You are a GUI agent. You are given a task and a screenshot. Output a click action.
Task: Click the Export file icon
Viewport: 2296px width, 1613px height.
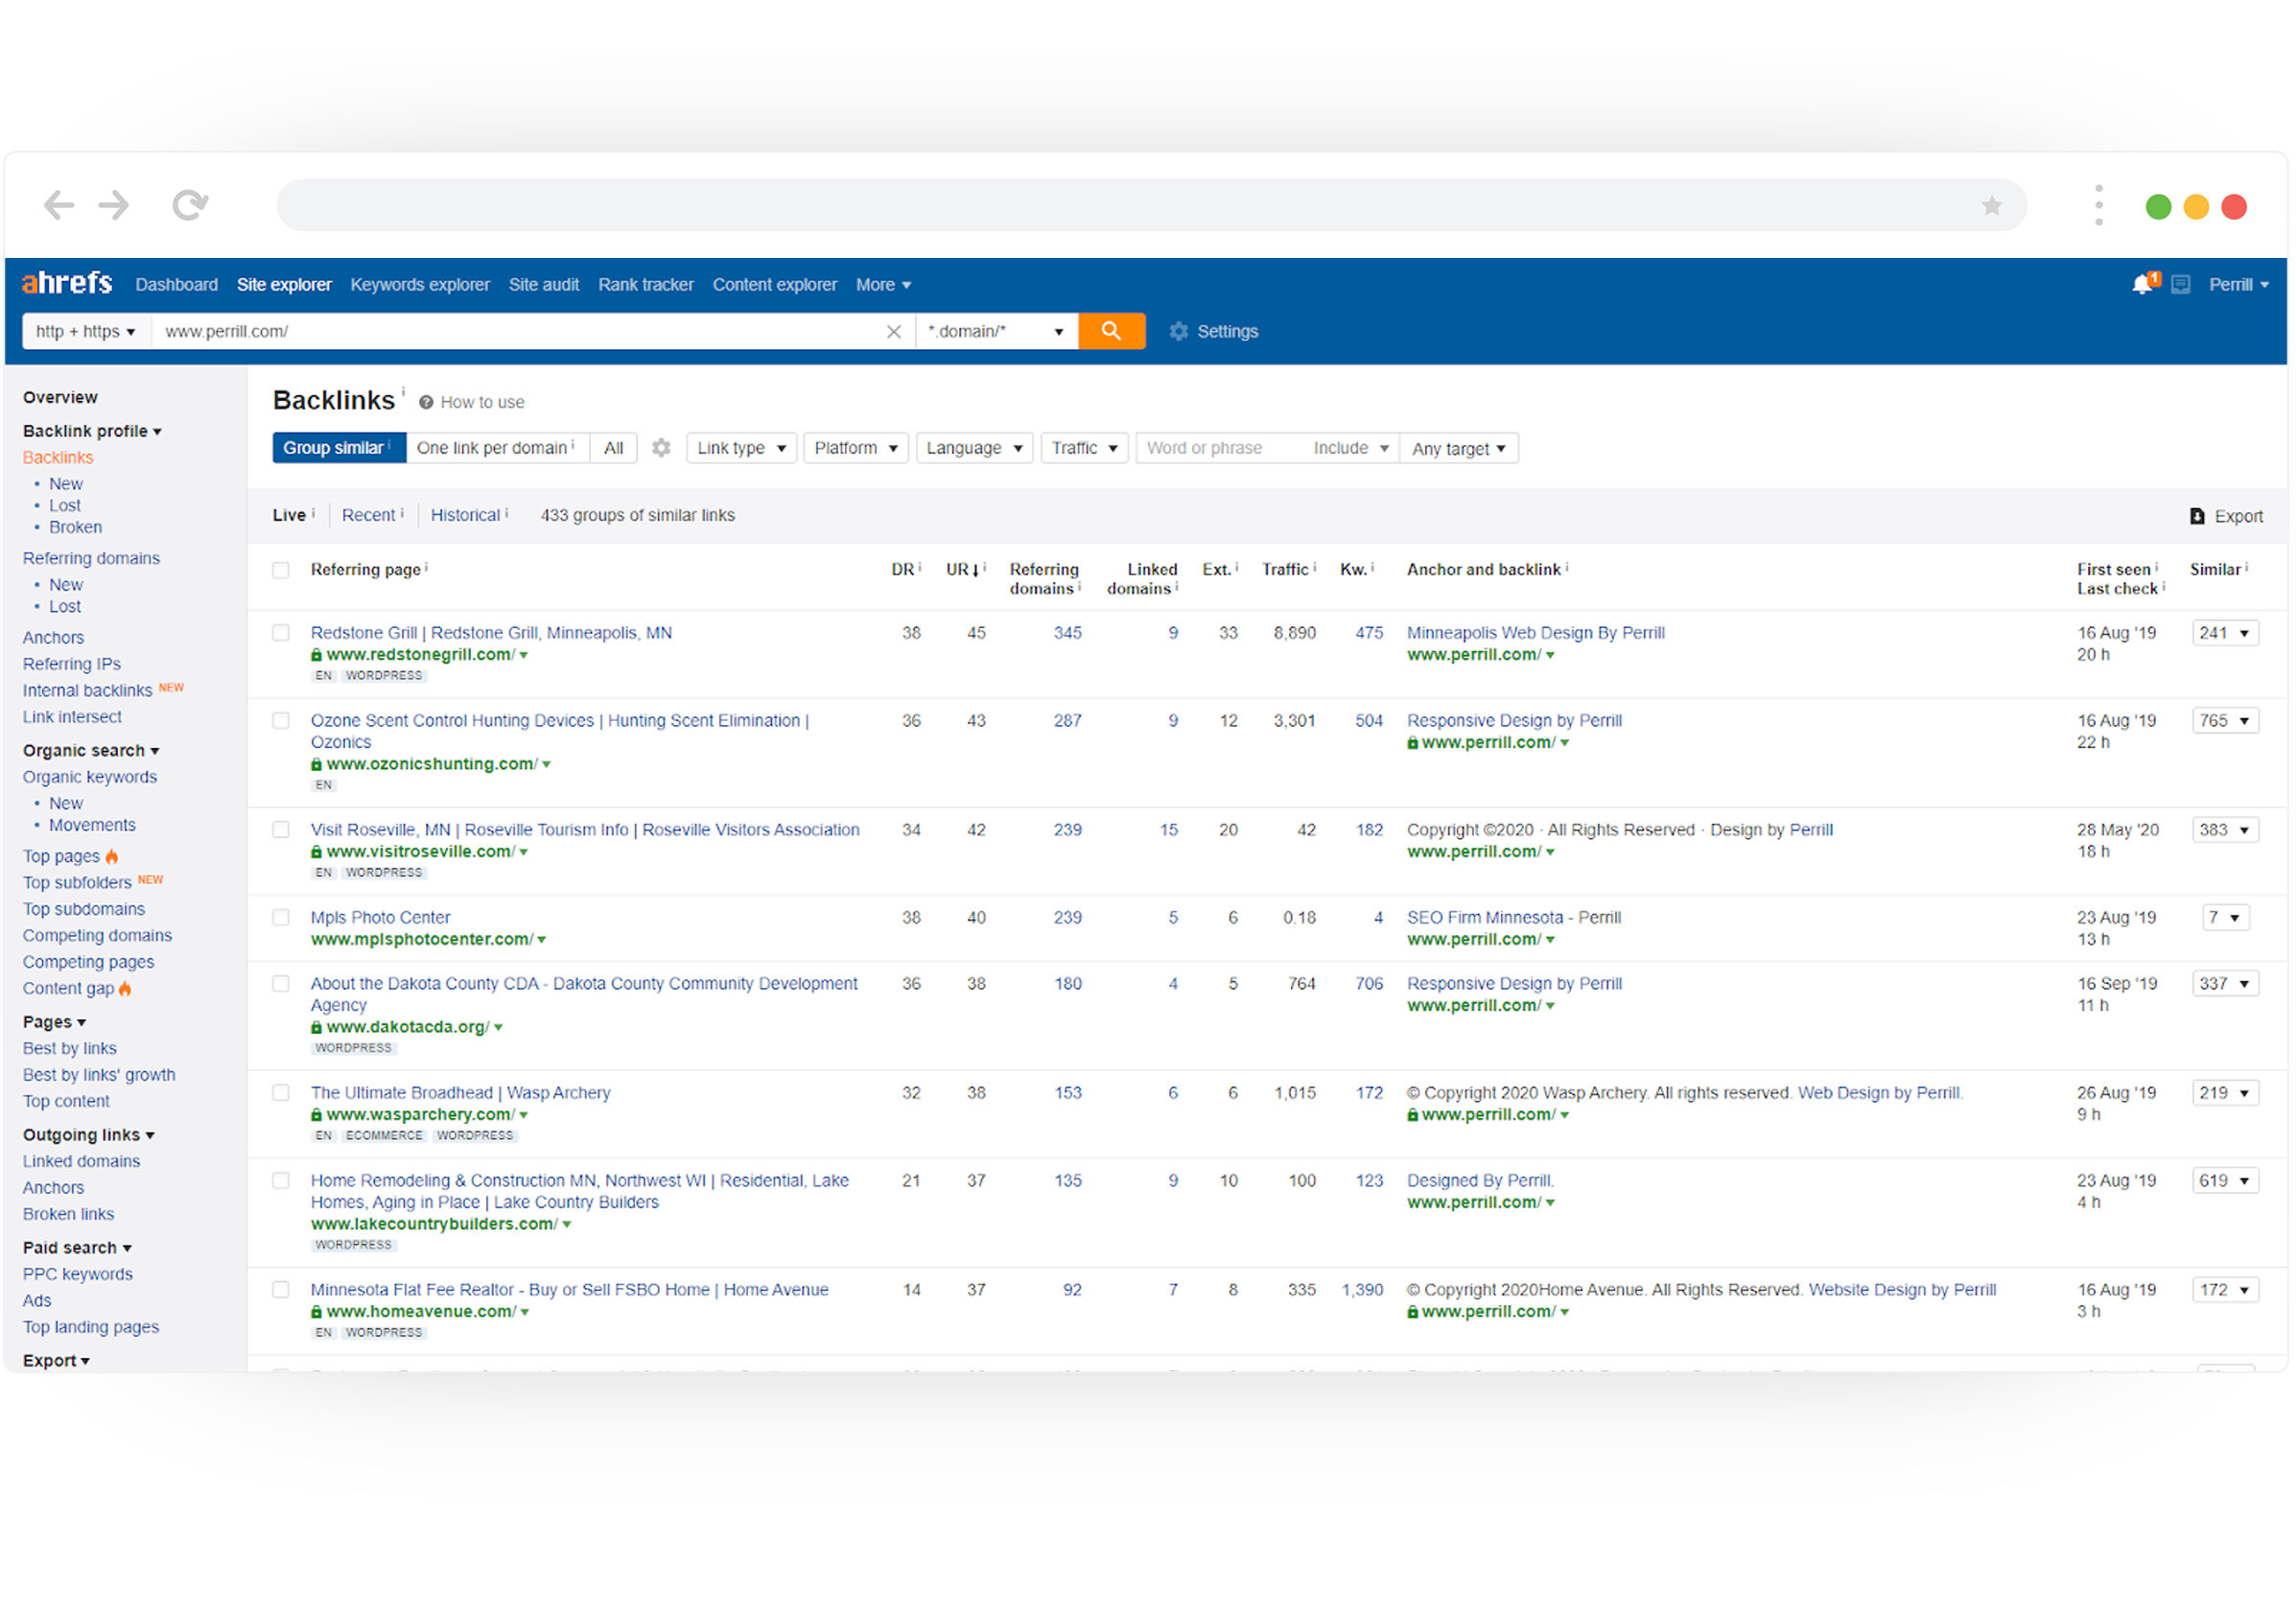tap(2196, 516)
